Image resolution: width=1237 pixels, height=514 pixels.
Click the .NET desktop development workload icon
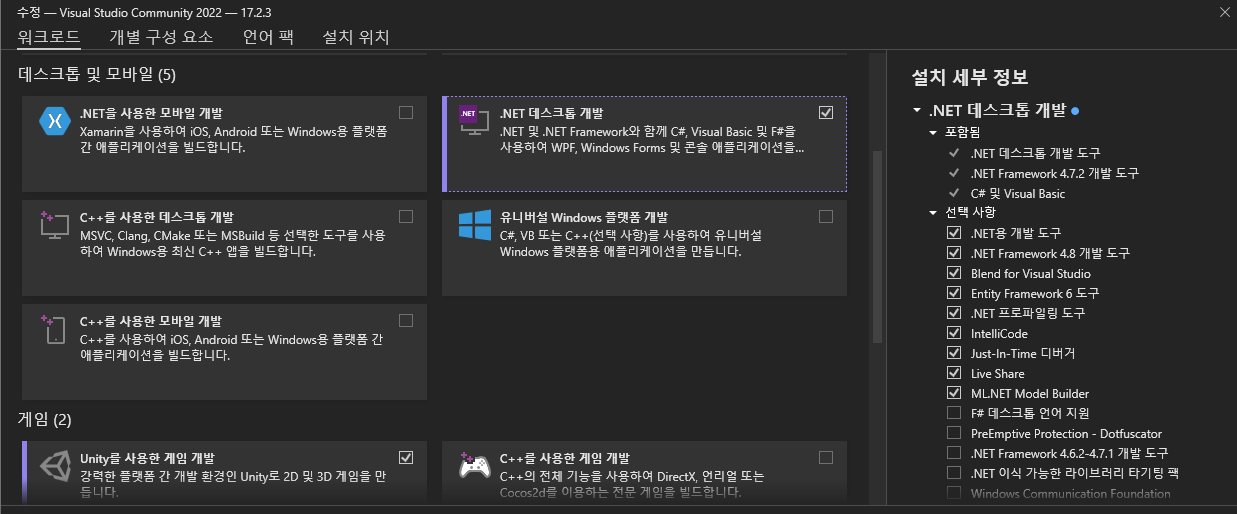click(x=473, y=120)
